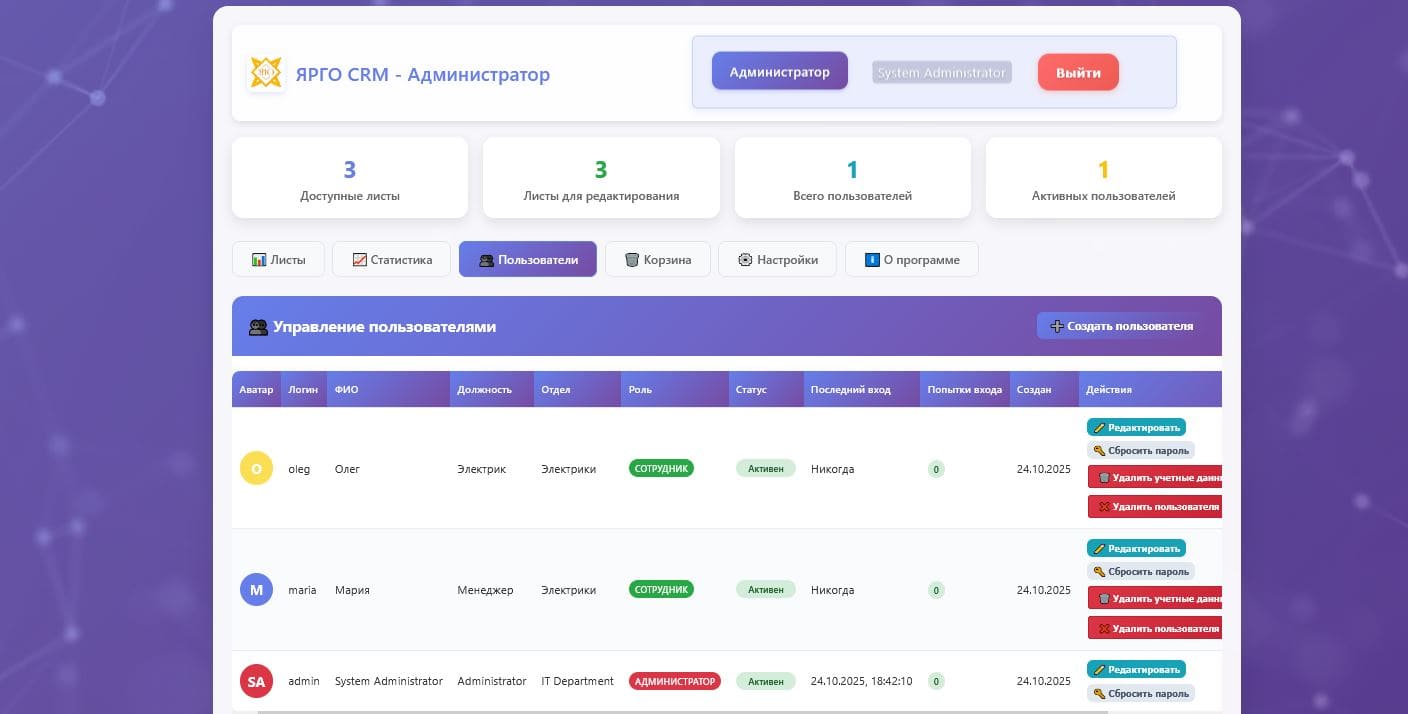Click the Последний вход column header

(850, 389)
